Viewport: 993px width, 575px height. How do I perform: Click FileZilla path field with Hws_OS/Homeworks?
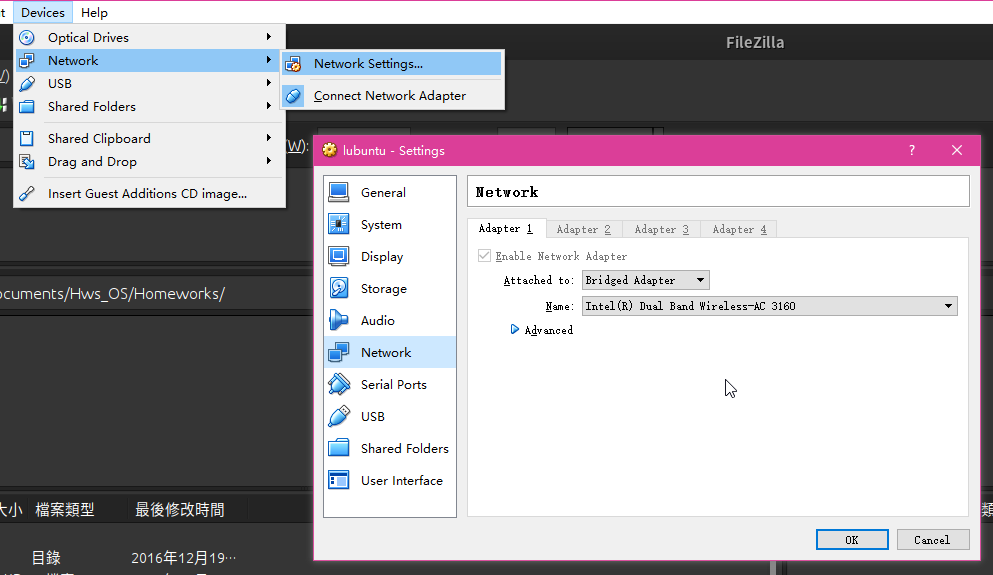click(155, 294)
